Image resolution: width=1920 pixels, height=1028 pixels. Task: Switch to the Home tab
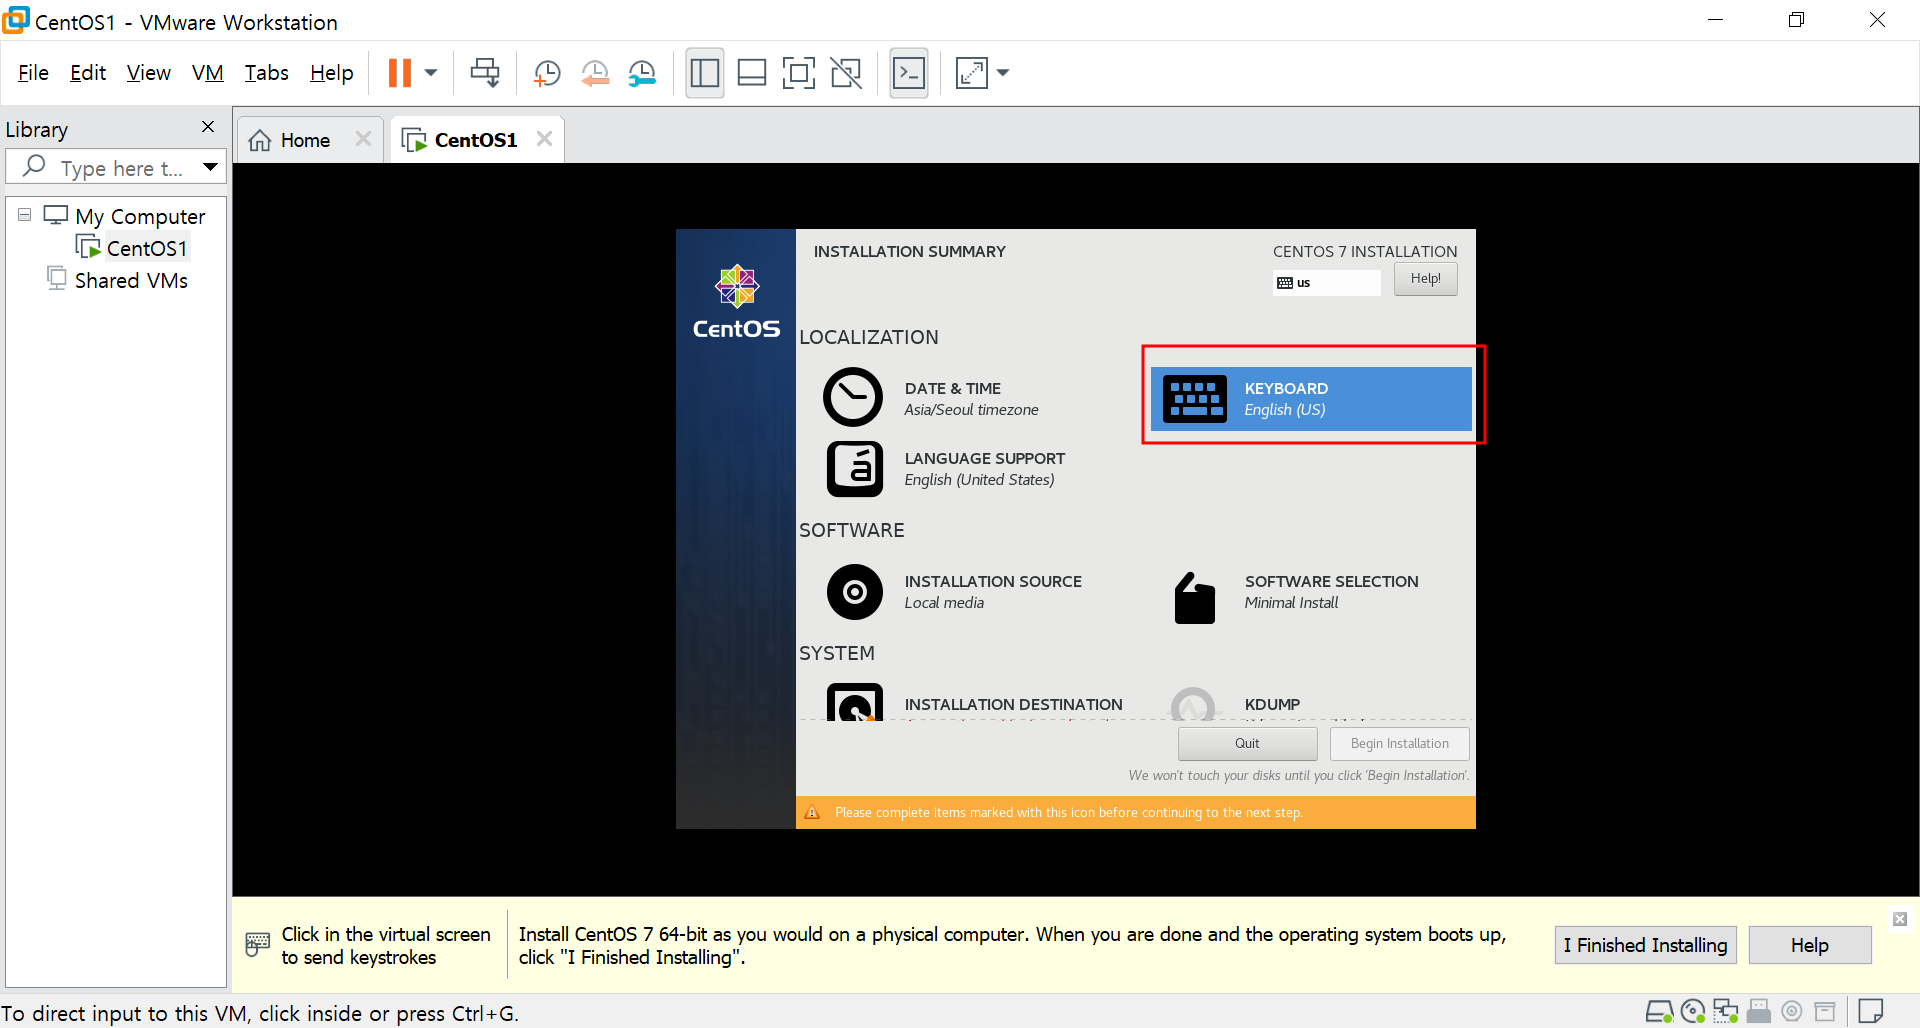[300, 139]
